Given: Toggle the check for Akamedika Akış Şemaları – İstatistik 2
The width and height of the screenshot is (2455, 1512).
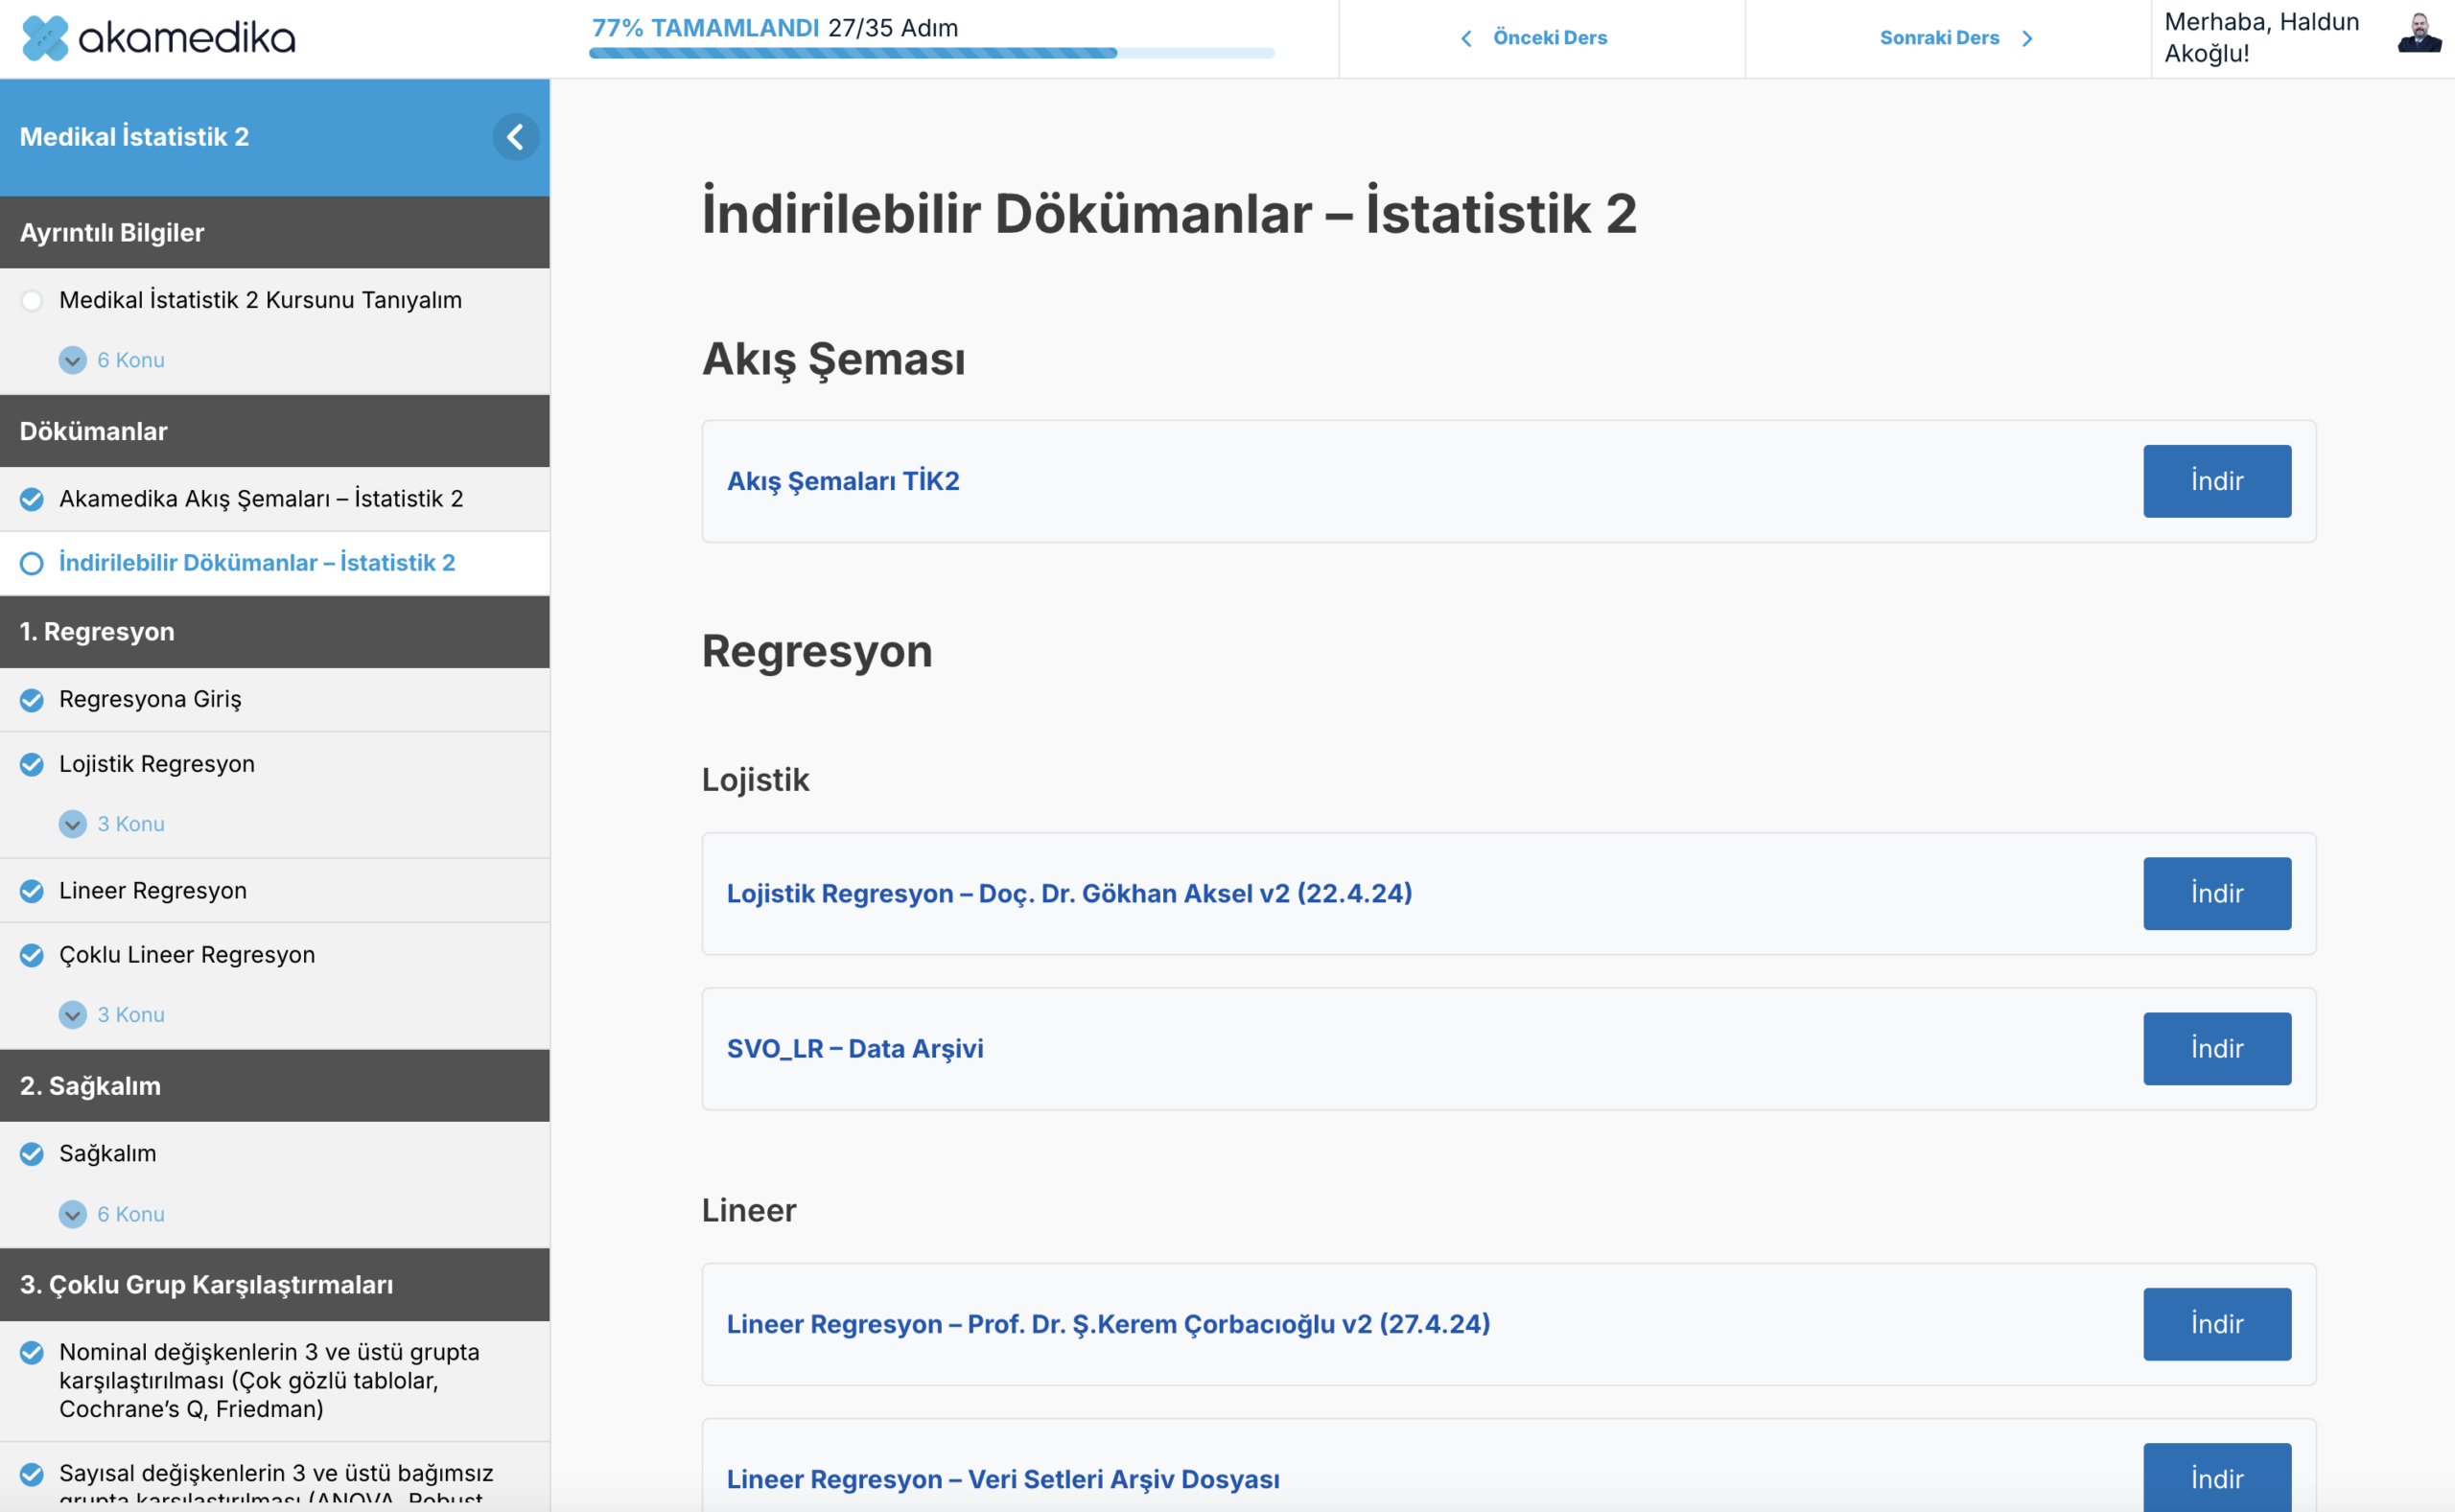Looking at the screenshot, I should point(32,499).
